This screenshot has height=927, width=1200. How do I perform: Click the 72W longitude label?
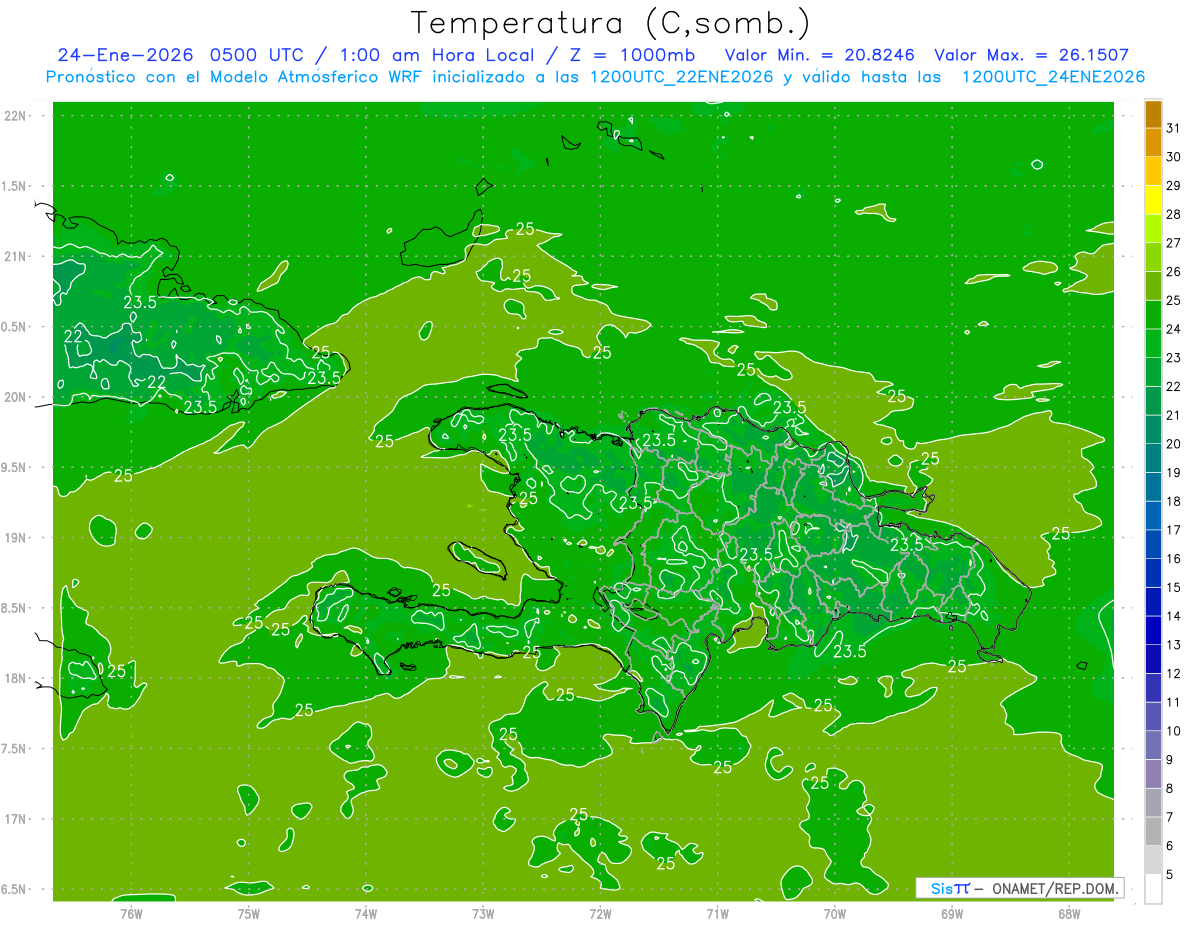click(x=600, y=914)
